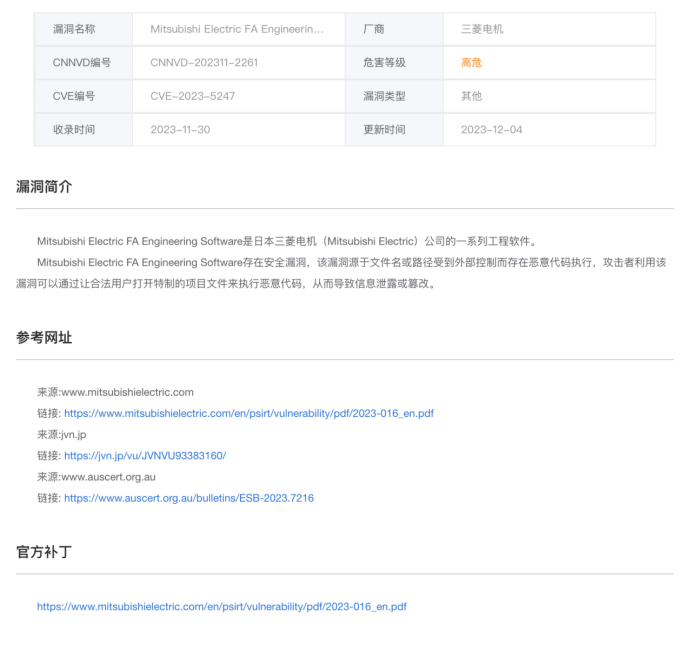Select the CVE number CVE-2023-5247
This screenshot has width=692, height=646.
192,96
